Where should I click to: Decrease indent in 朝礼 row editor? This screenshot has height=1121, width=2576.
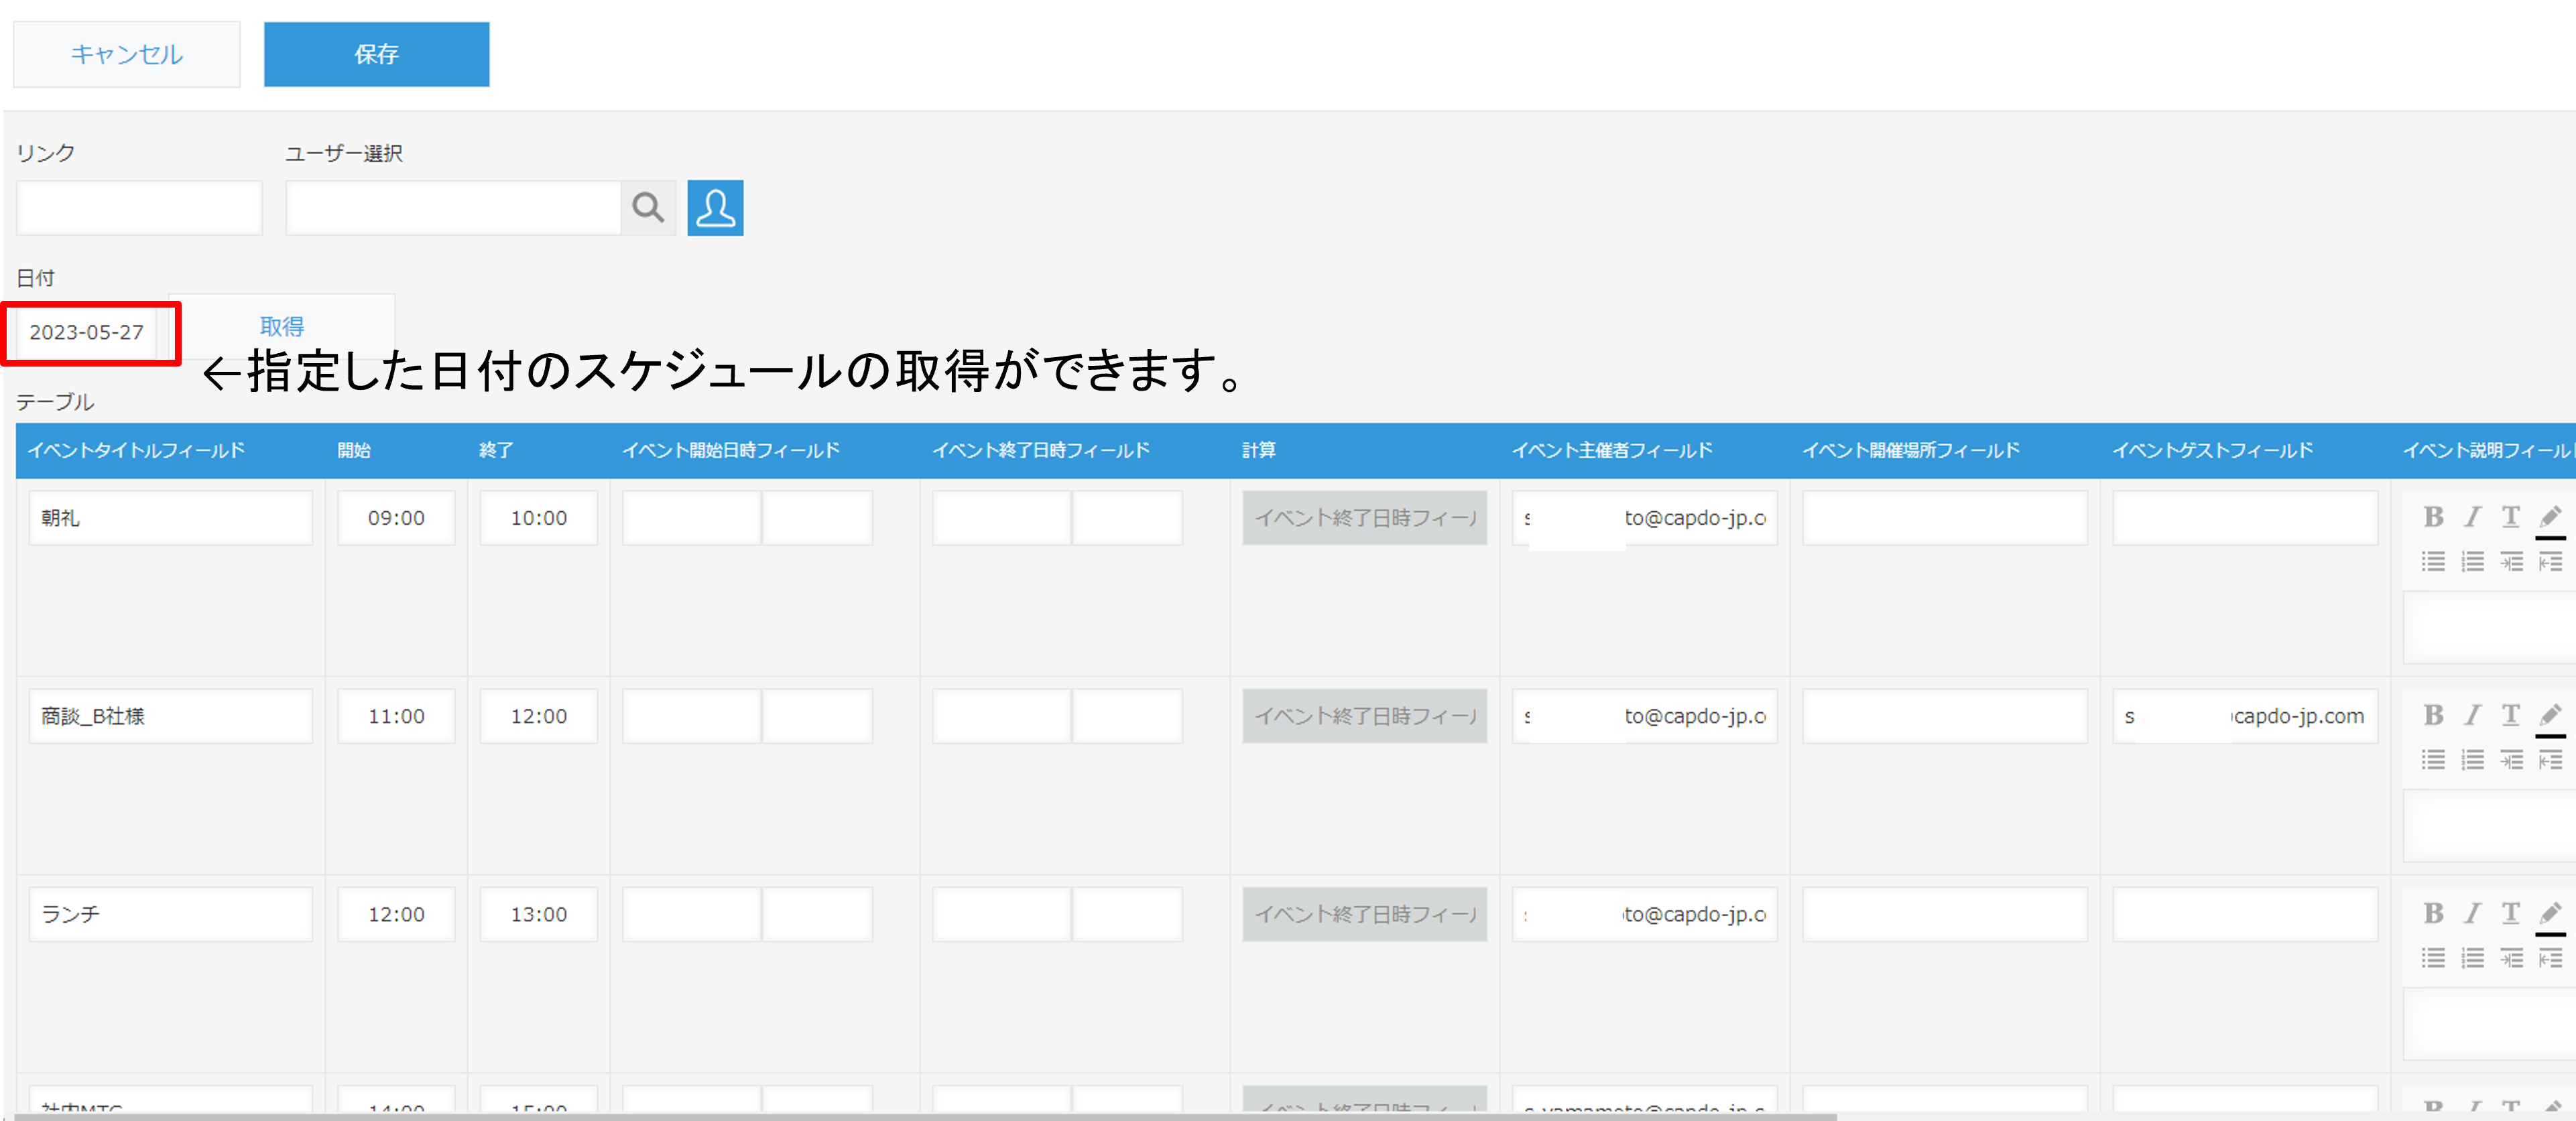click(x=2550, y=562)
